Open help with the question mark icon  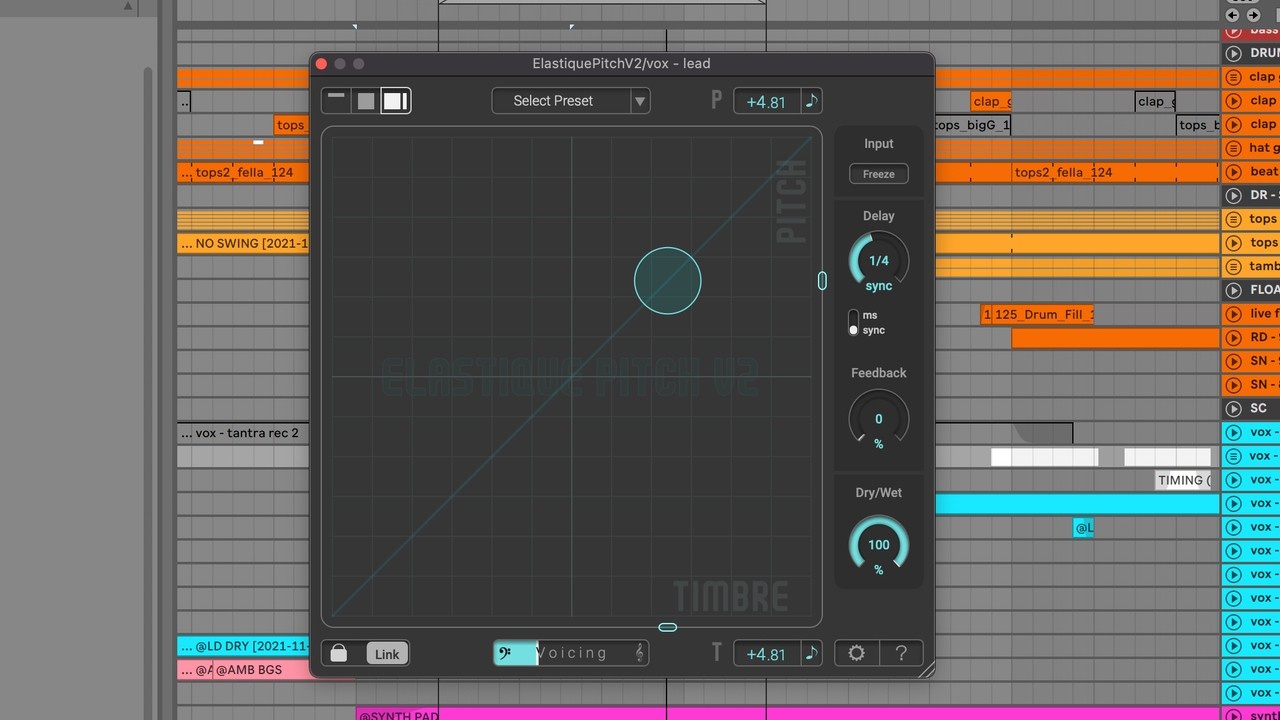[x=901, y=653]
